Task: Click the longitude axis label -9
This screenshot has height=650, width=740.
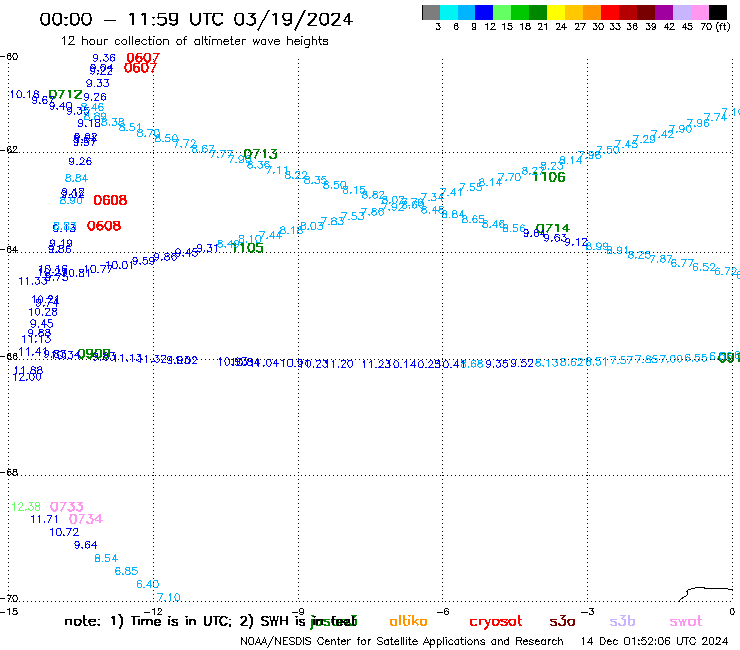Action: tap(298, 612)
